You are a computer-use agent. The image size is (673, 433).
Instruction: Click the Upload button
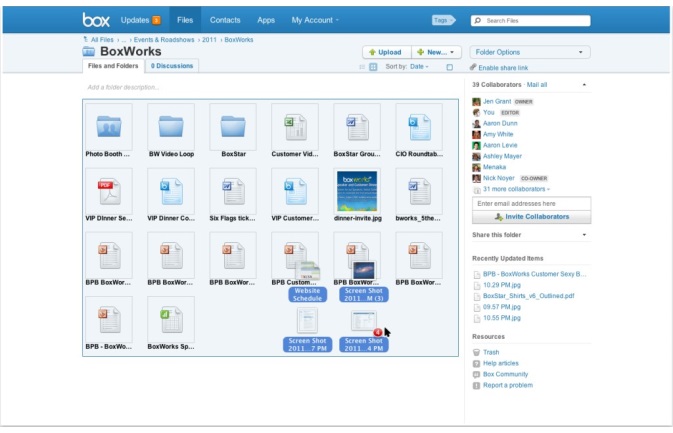coord(387,52)
